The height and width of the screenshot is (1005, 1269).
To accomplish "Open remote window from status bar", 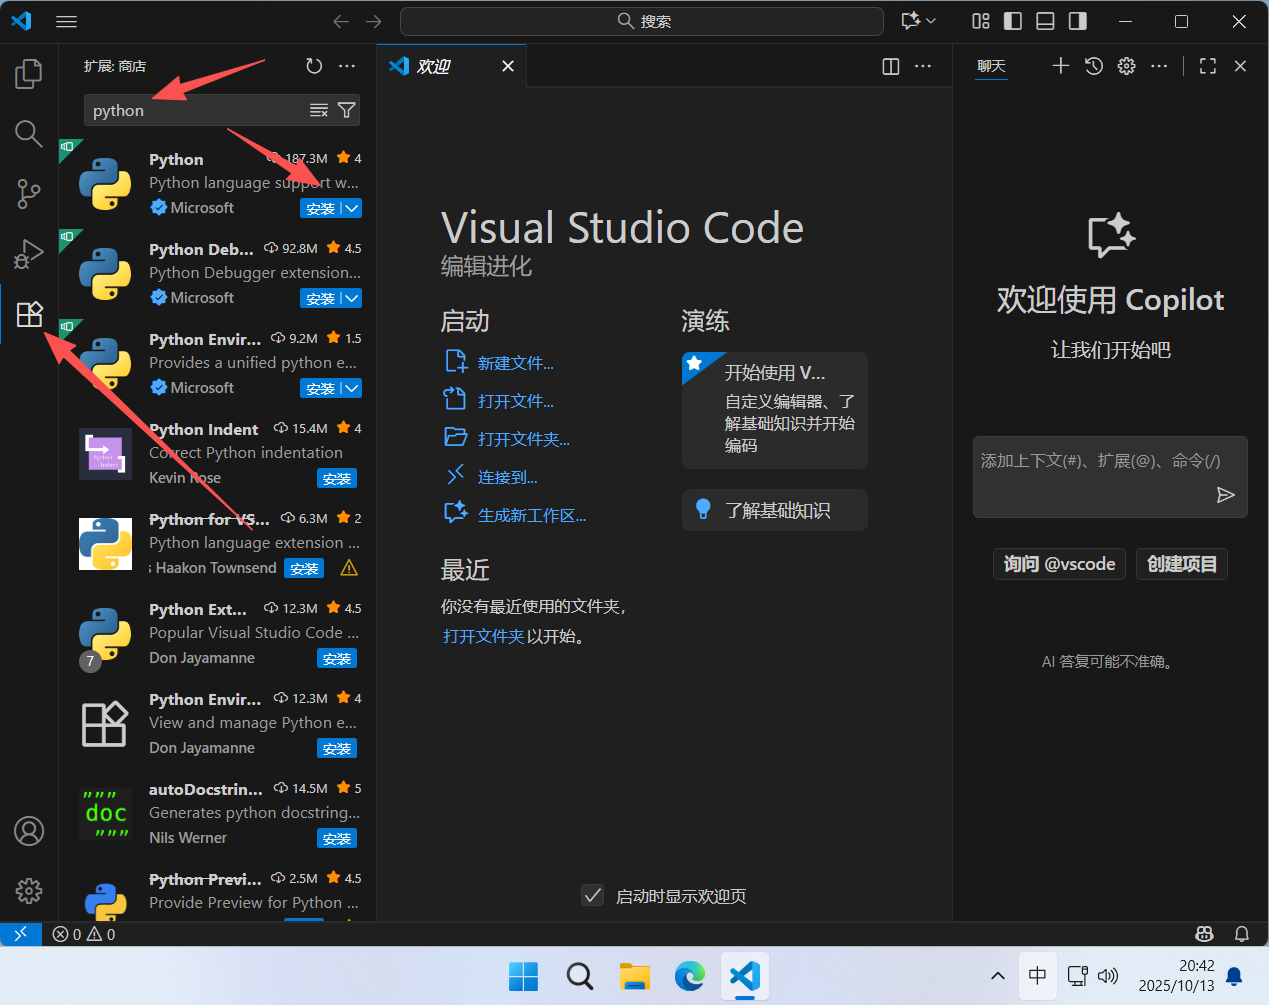I will pos(20,934).
